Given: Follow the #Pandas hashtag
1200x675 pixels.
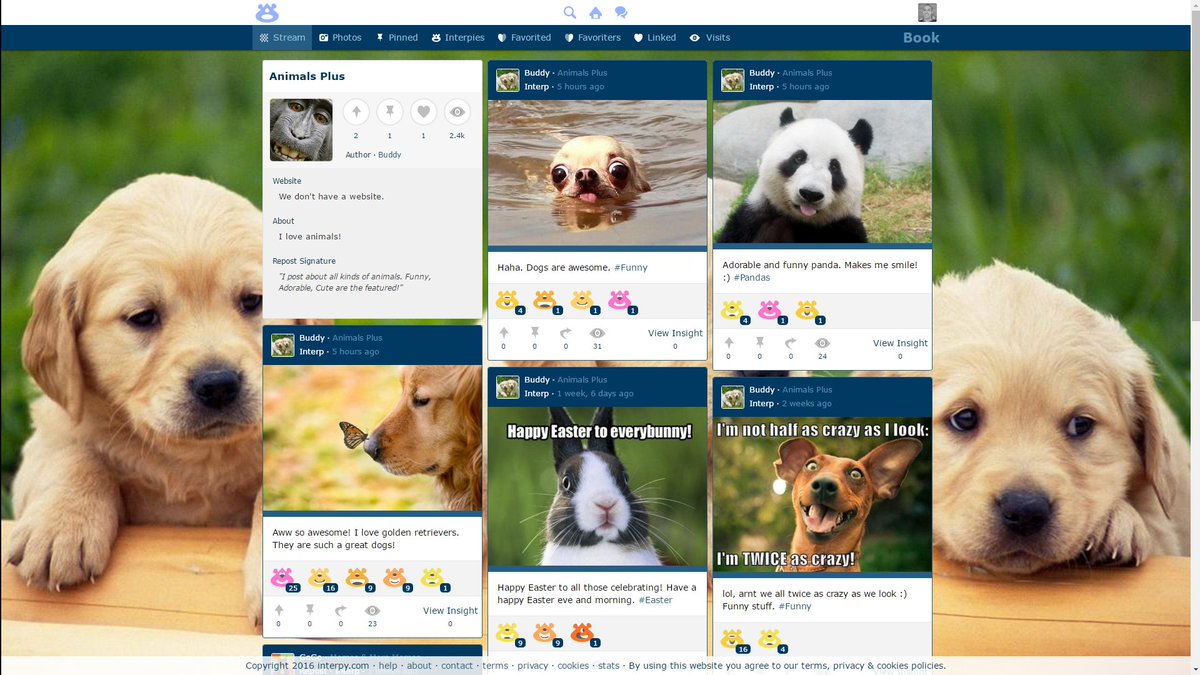Looking at the screenshot, I should pyautogui.click(x=752, y=278).
